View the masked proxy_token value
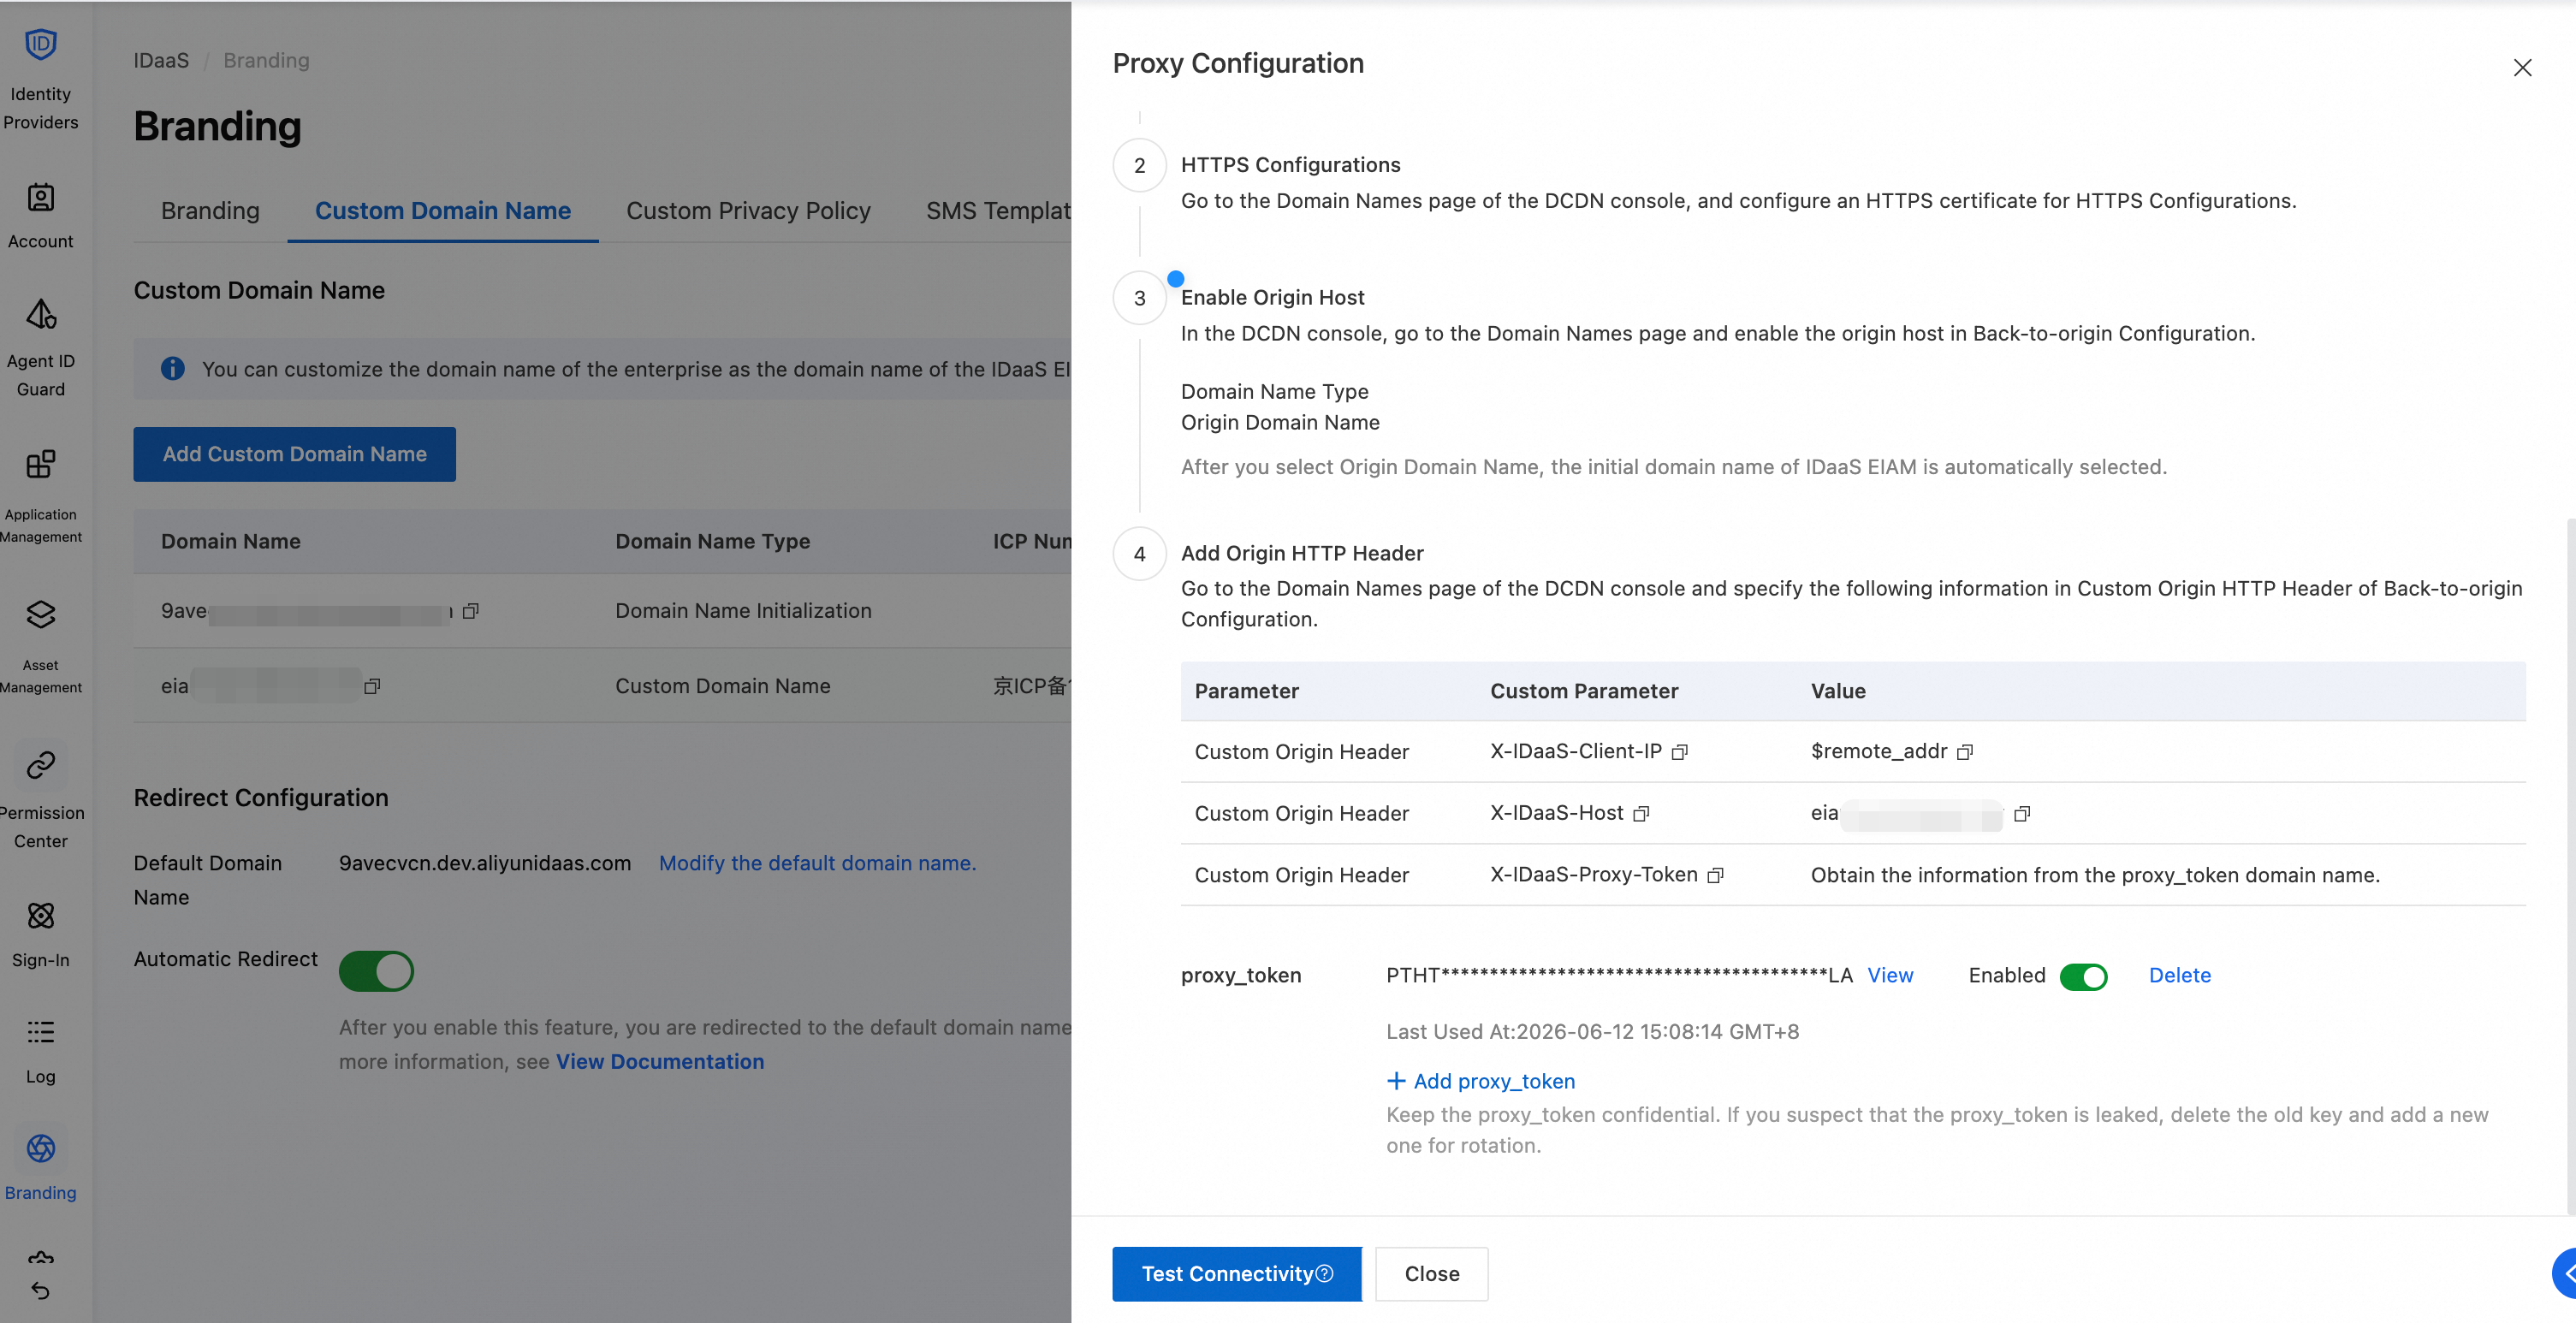2576x1323 pixels. click(1890, 976)
